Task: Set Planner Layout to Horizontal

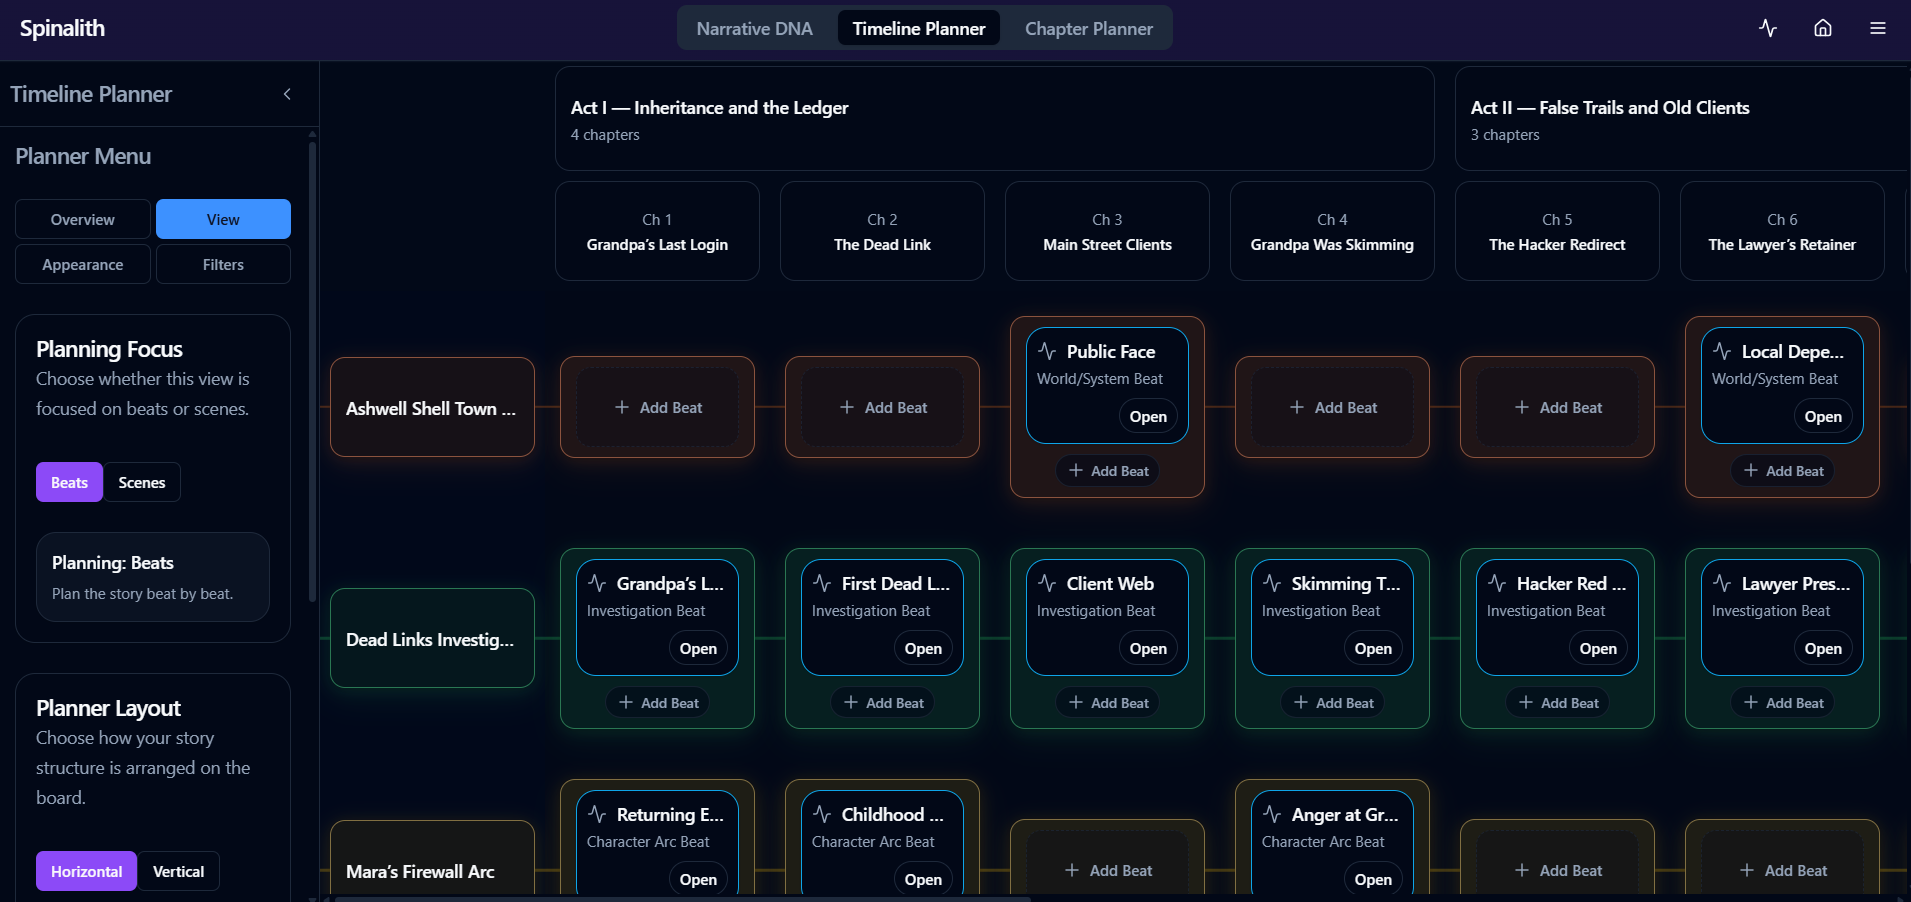Action: [x=87, y=871]
